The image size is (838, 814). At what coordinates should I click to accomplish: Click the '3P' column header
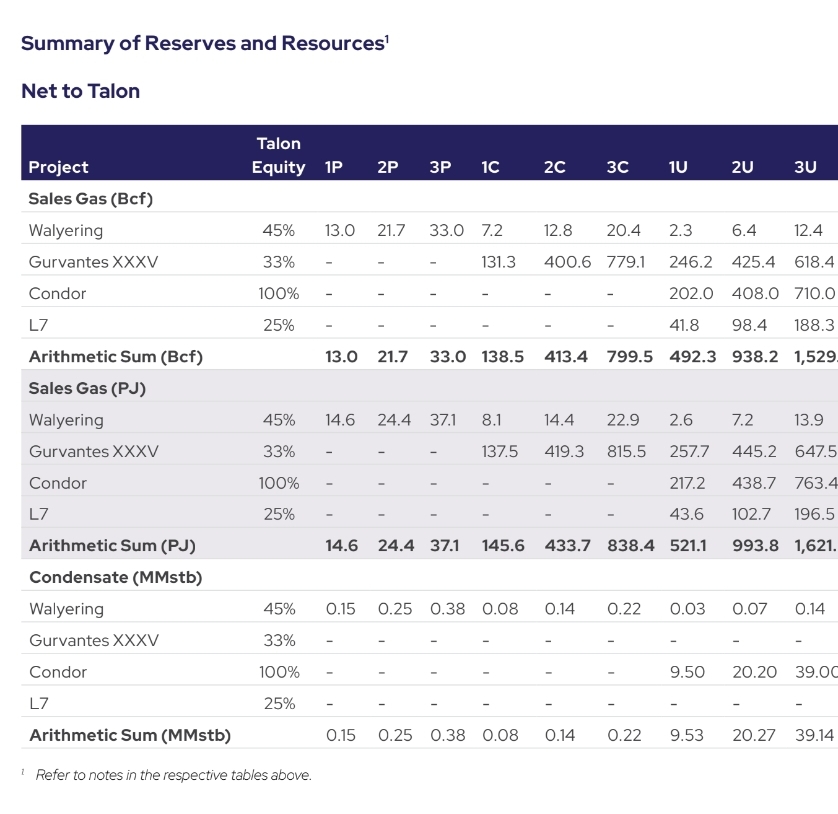[x=440, y=167]
